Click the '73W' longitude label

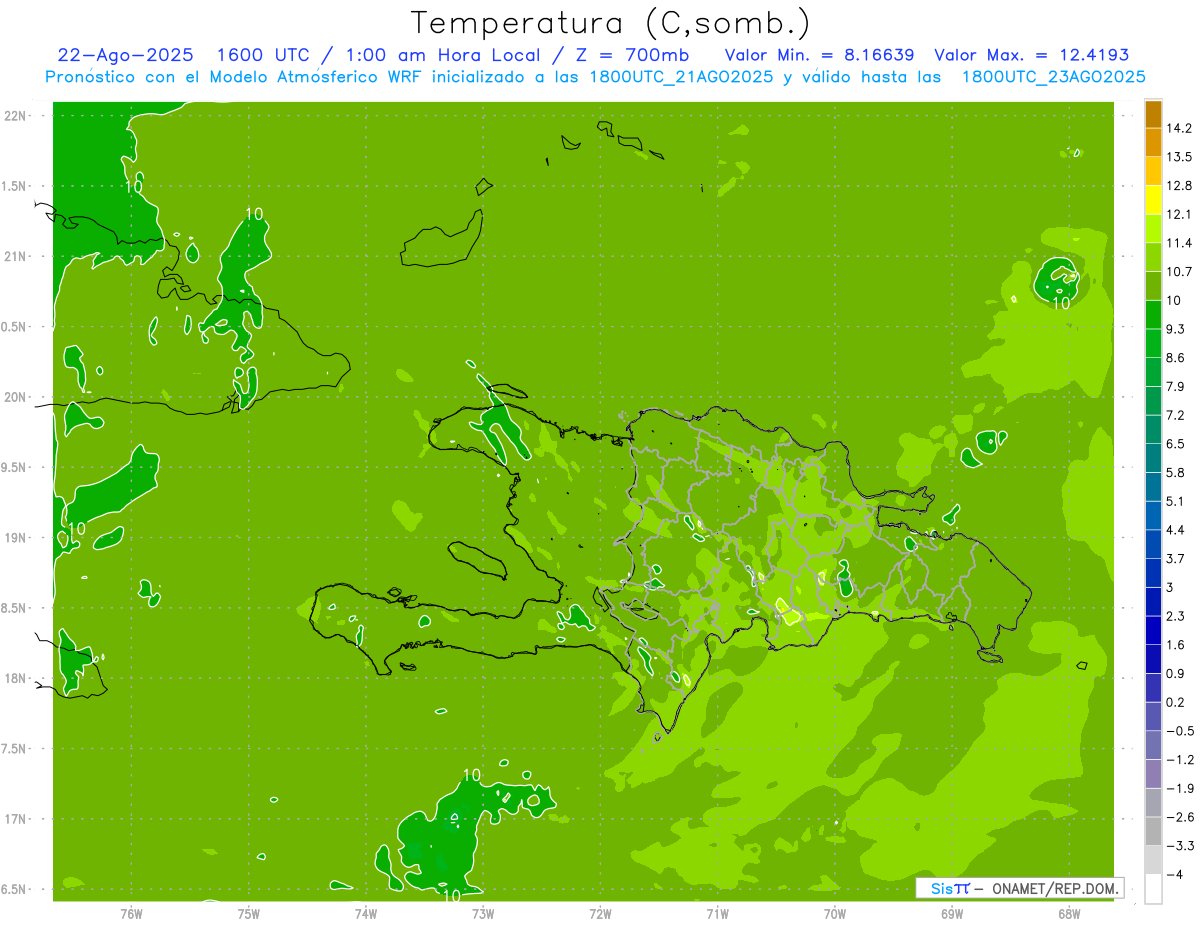(x=483, y=913)
